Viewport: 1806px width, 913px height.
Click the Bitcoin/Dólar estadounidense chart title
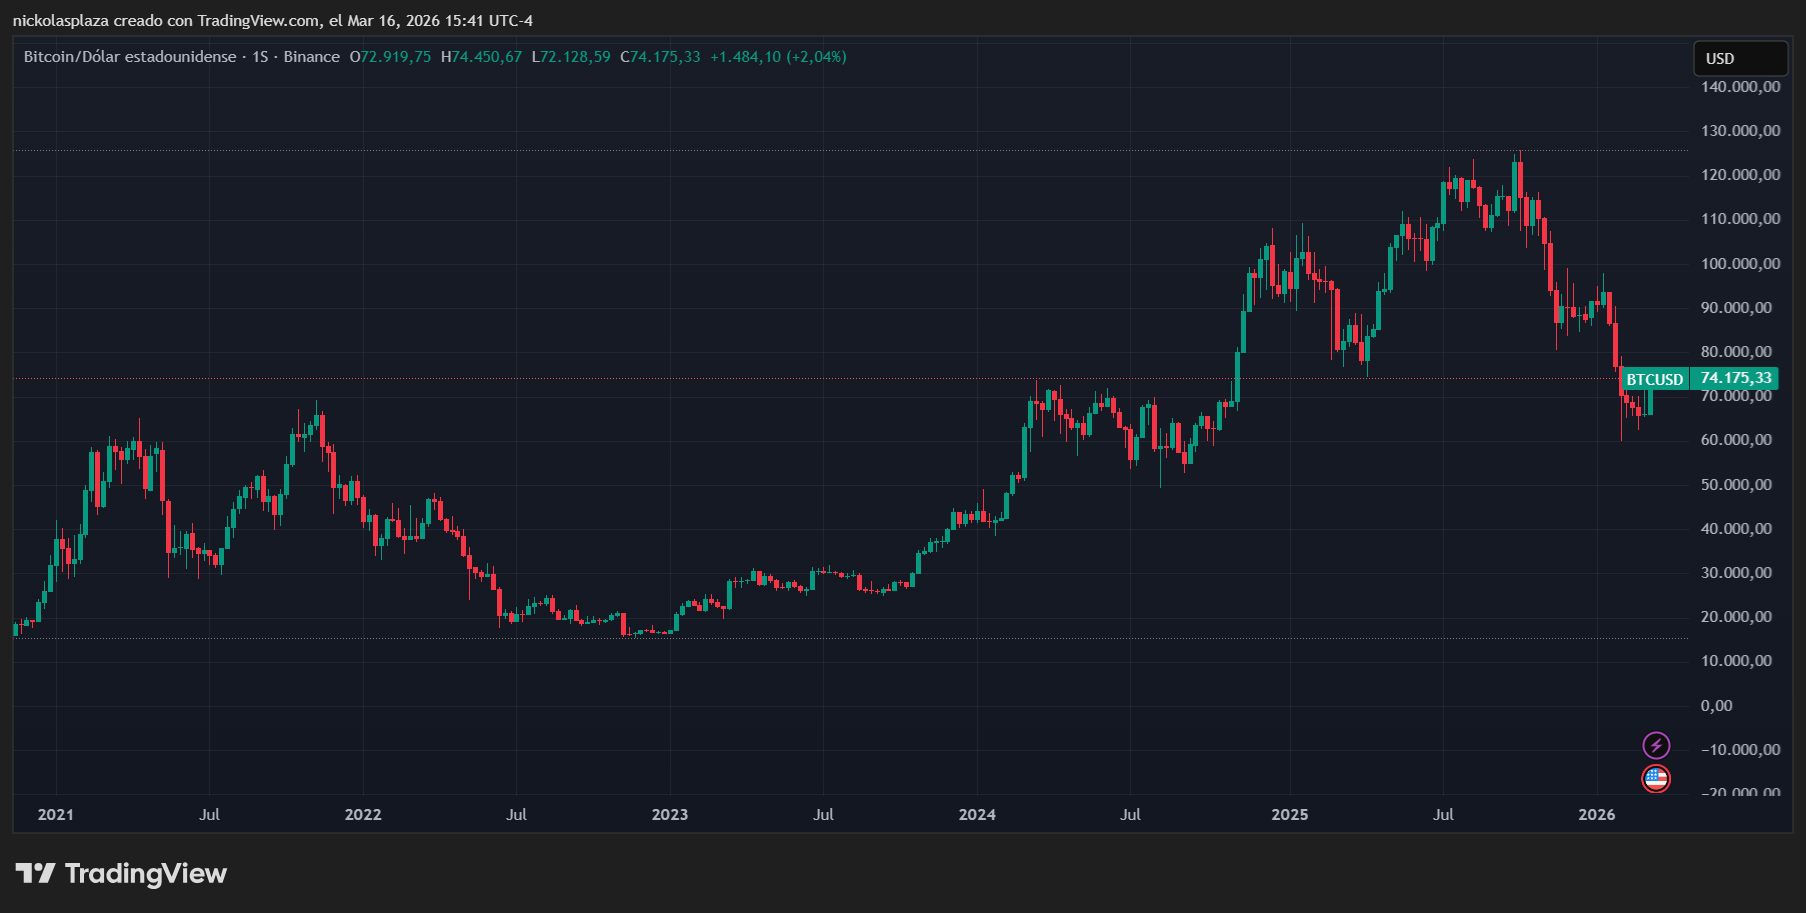pyautogui.click(x=130, y=57)
